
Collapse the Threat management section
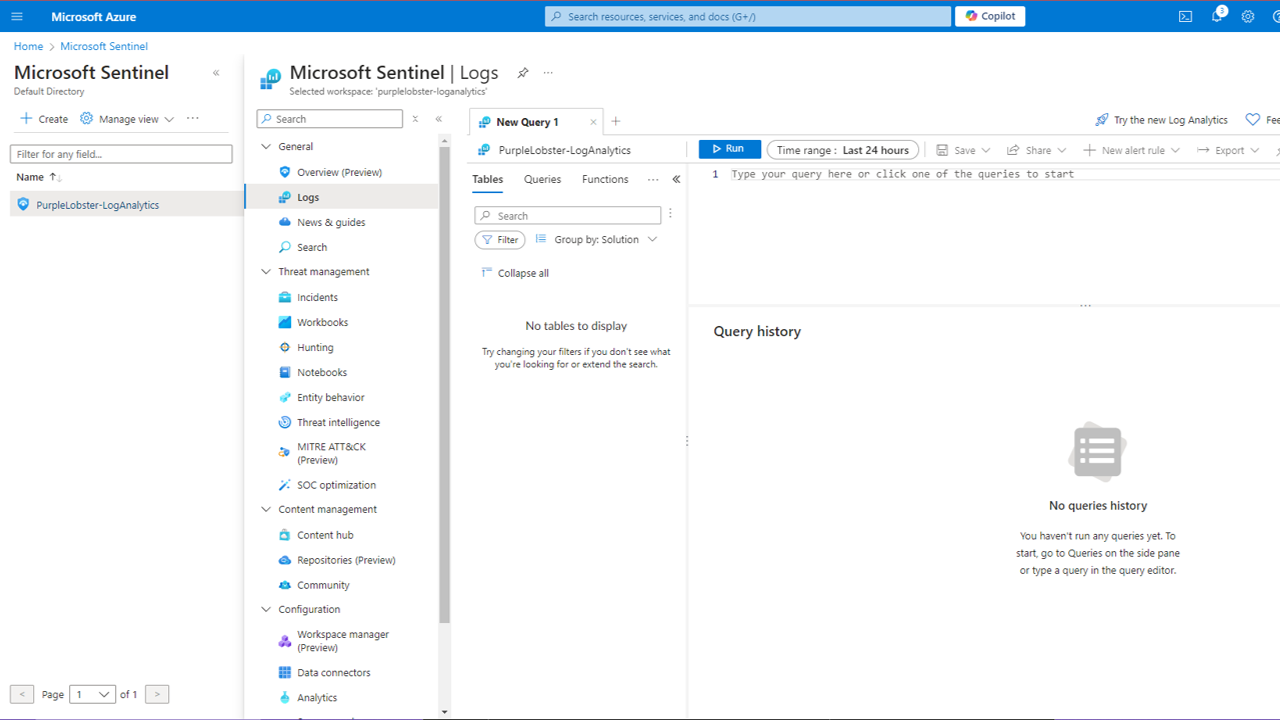coord(266,272)
